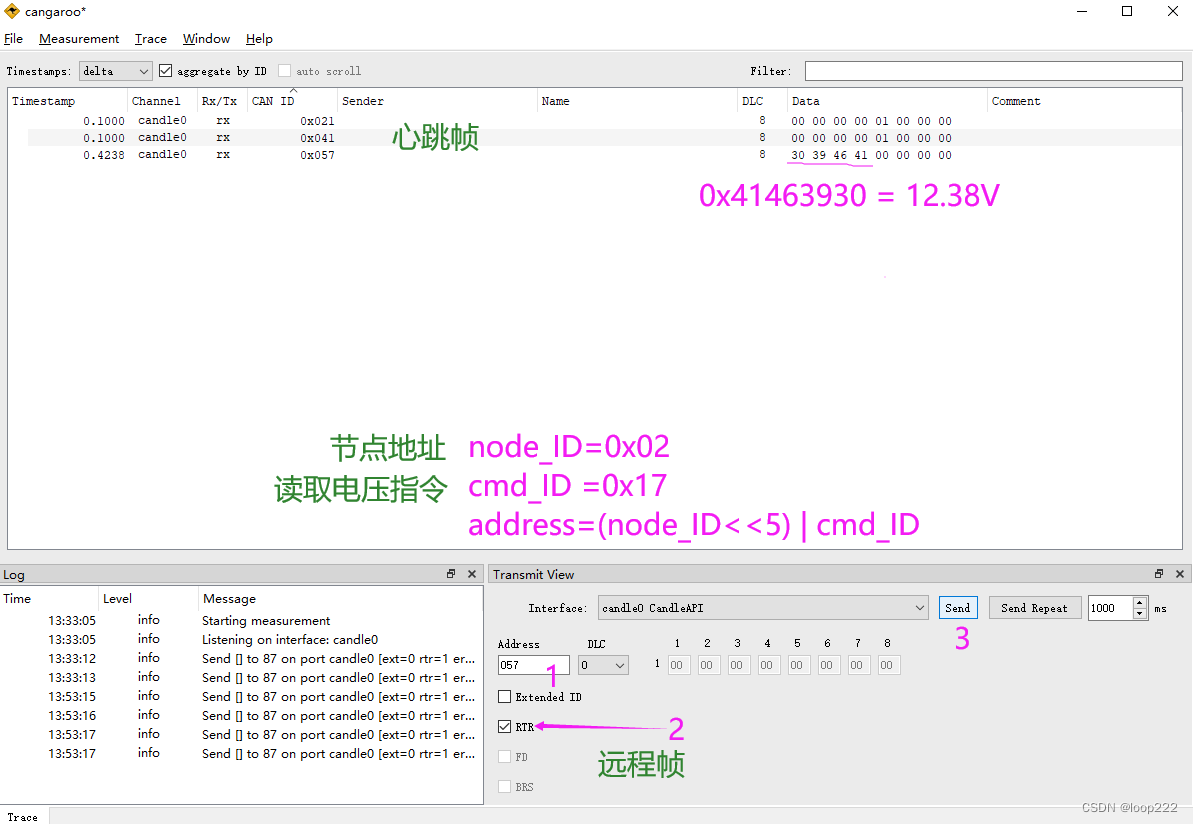
Task: Undock the Log panel using its float icon
Action: click(x=450, y=574)
